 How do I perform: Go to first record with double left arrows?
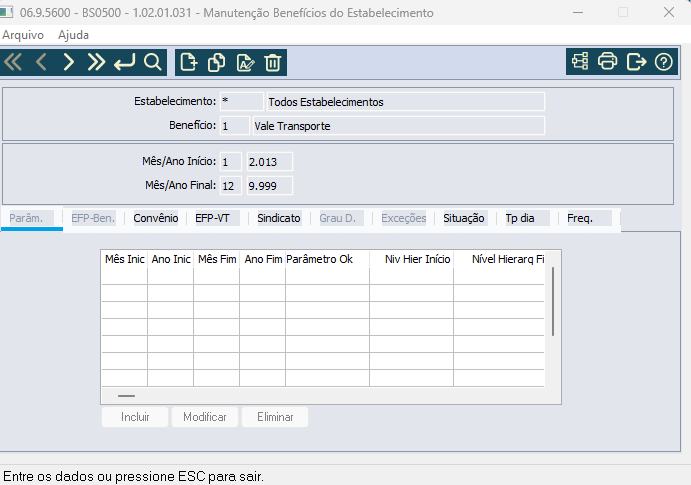(x=13, y=62)
